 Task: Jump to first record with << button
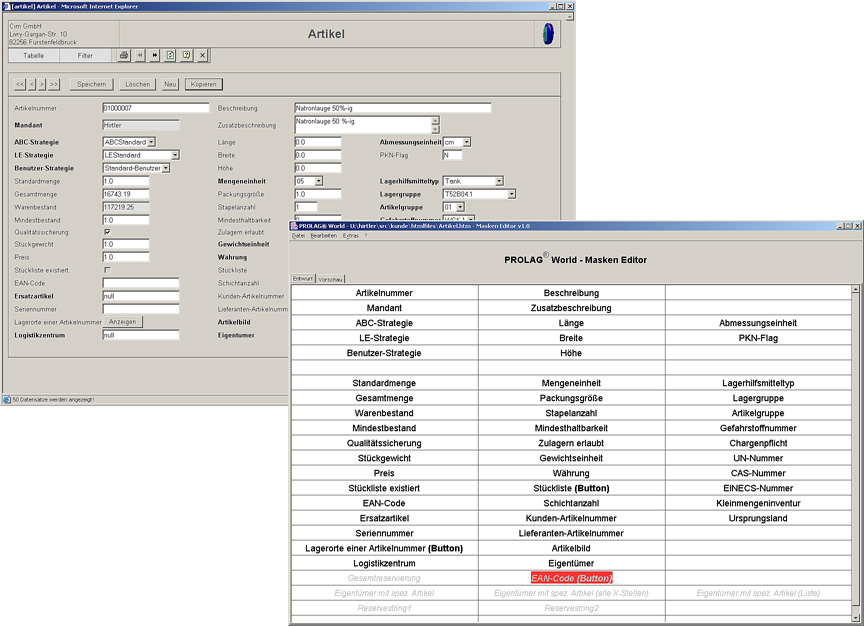click(18, 84)
